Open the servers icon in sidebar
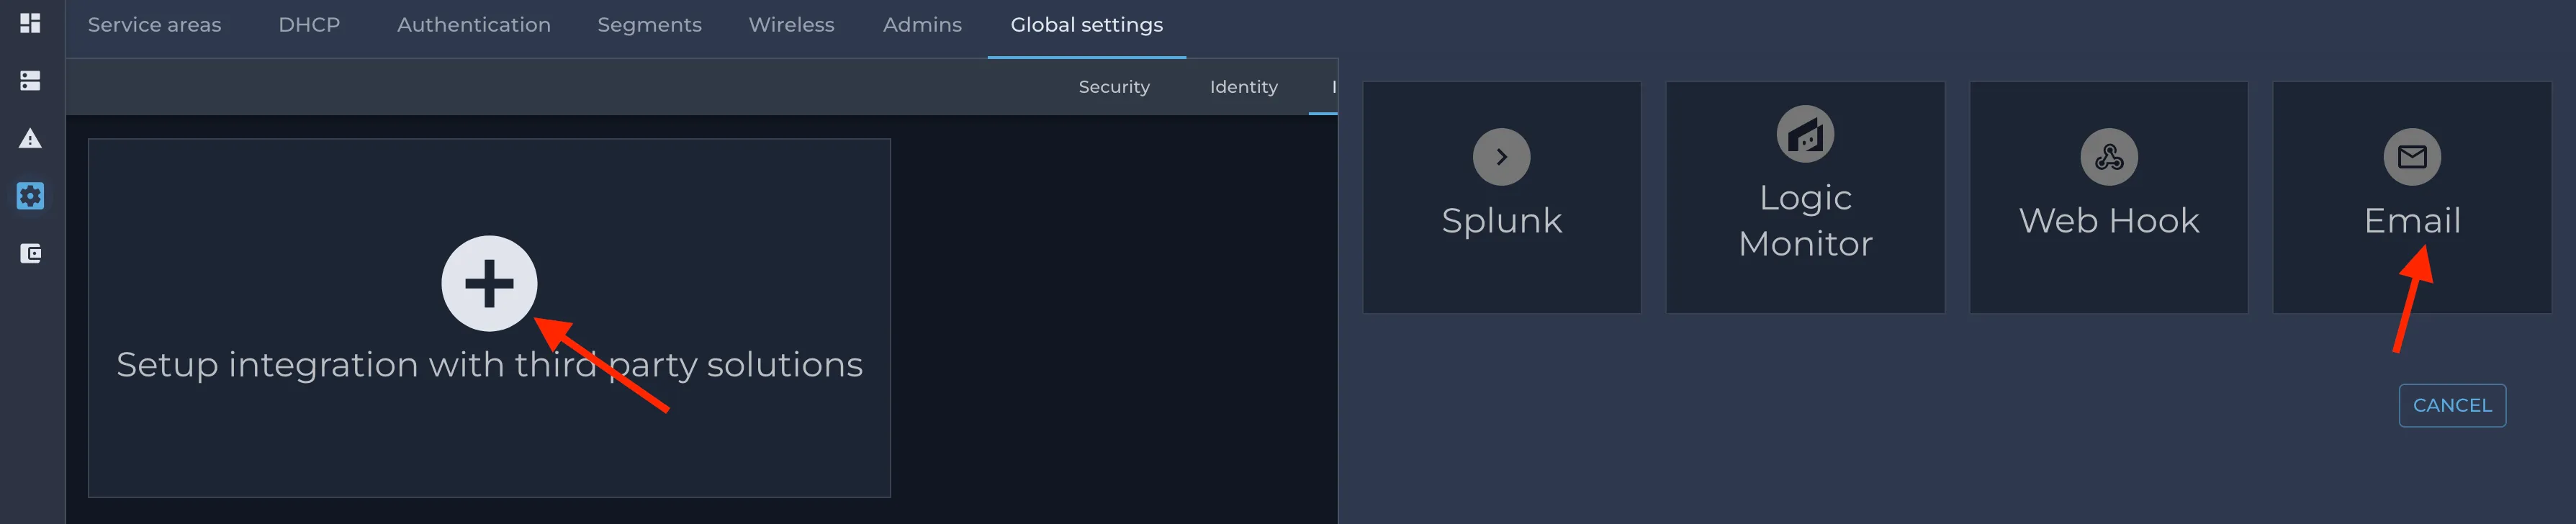The height and width of the screenshot is (524, 2576). (x=30, y=80)
